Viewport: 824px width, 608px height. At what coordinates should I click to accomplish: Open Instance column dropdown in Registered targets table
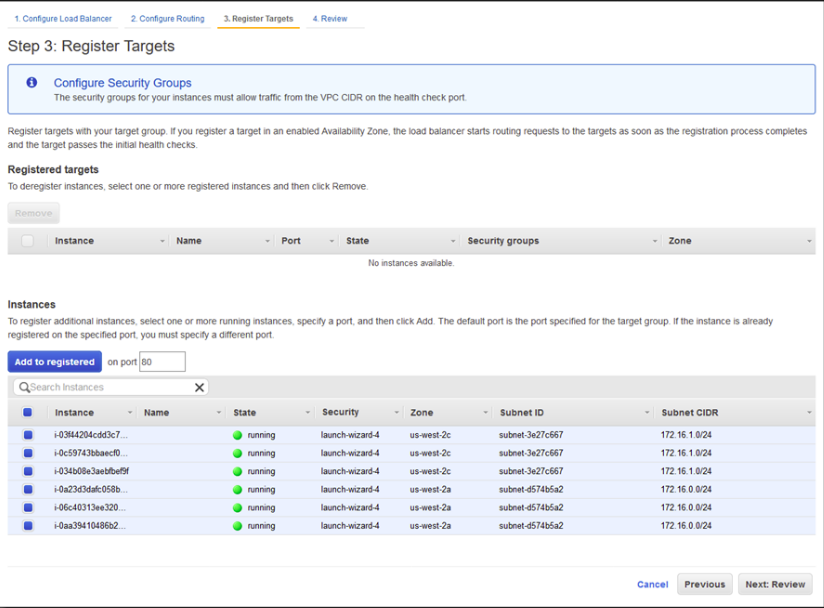pos(162,241)
